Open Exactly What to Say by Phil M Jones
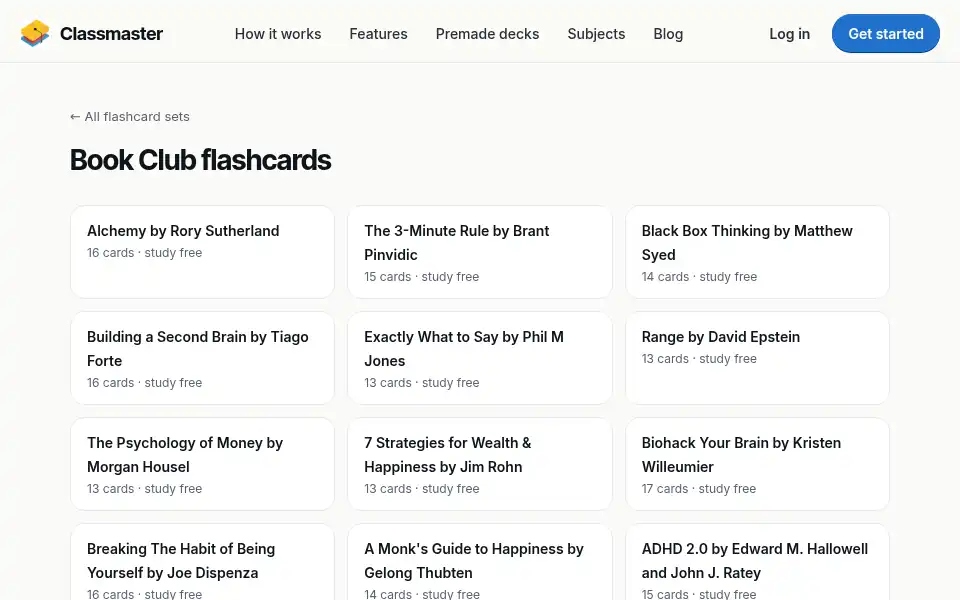 [x=480, y=358]
